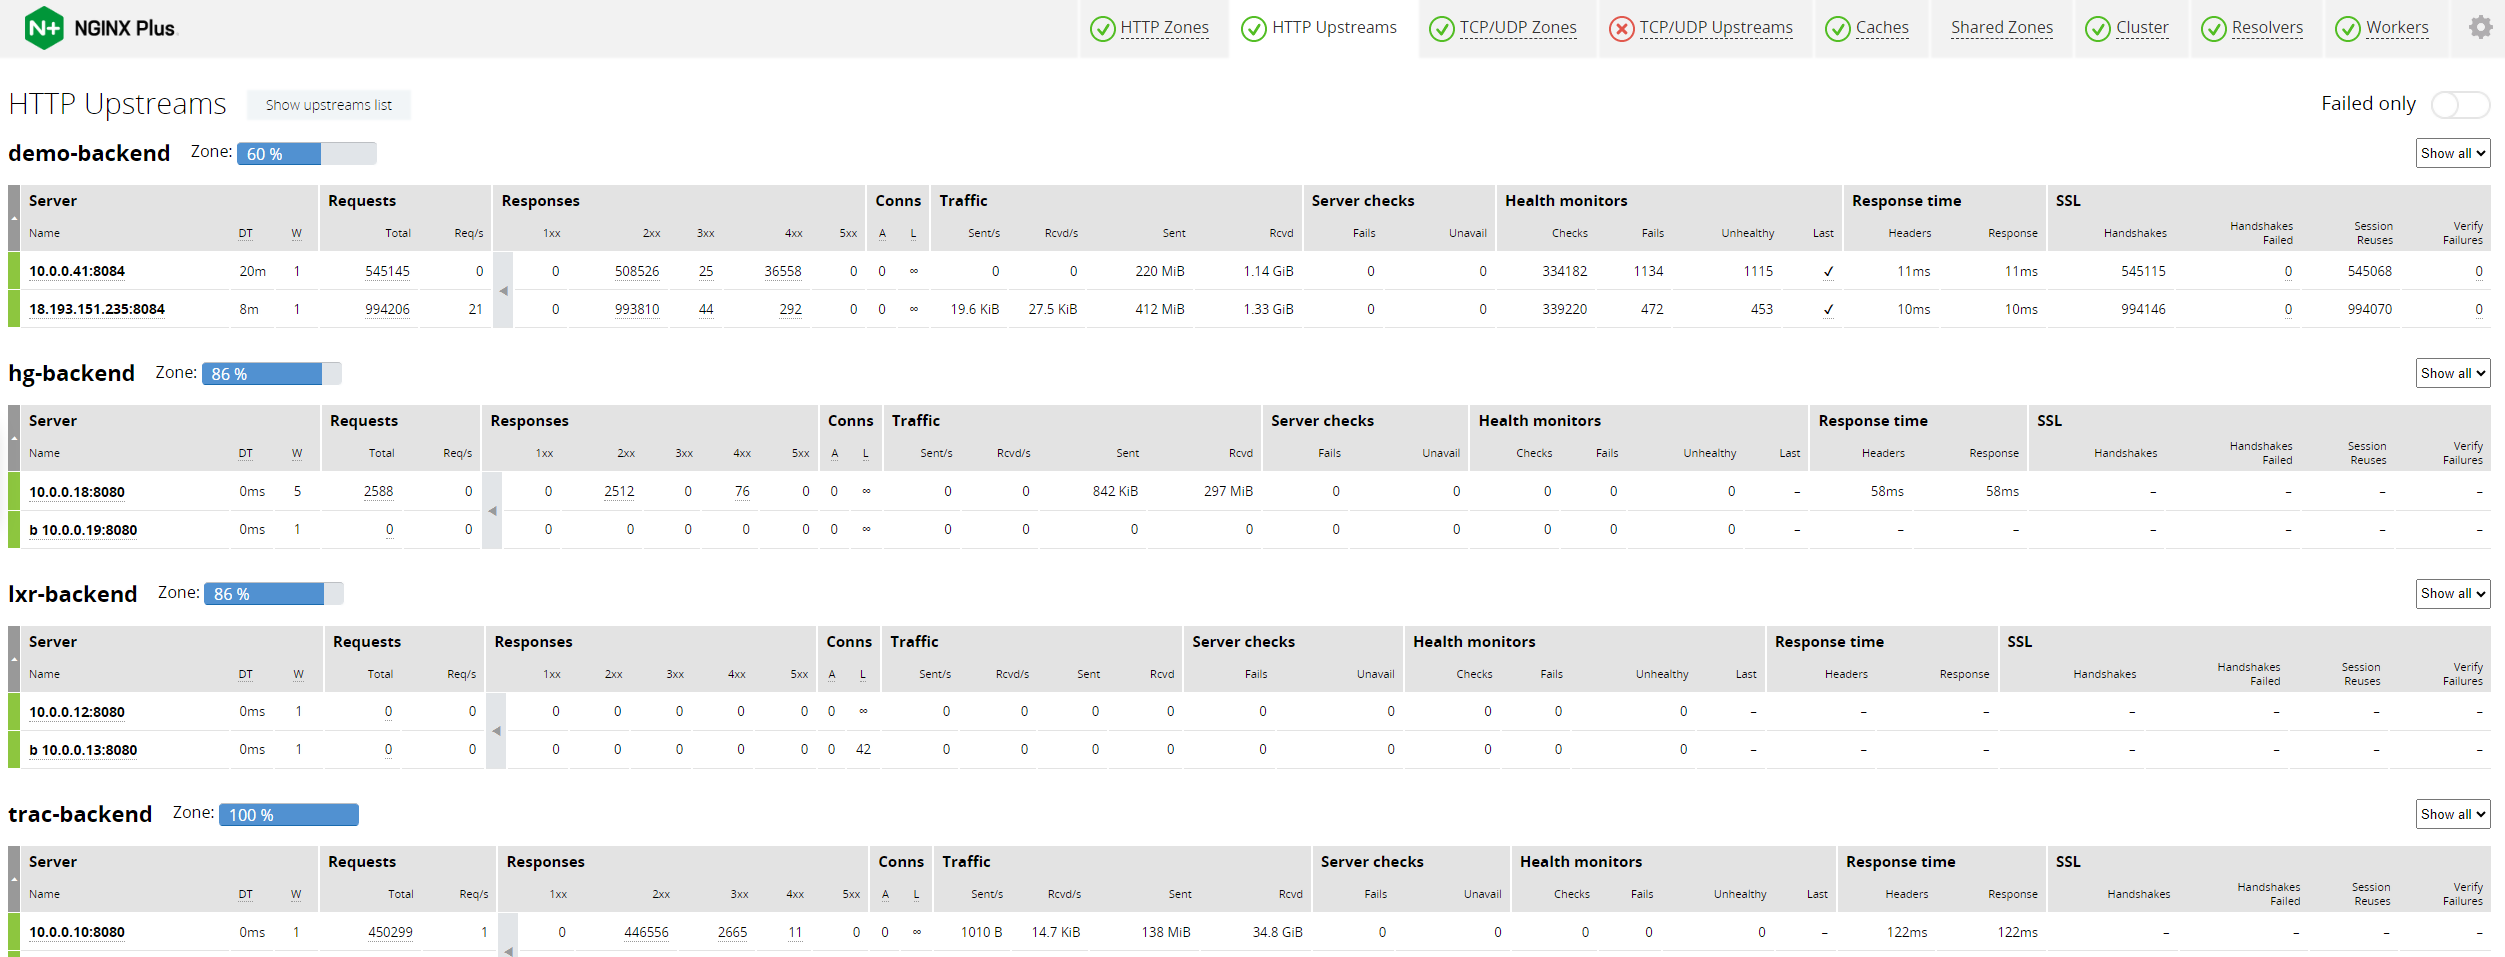Click the Show upstreams list button
This screenshot has width=2505, height=957.
pyautogui.click(x=328, y=105)
